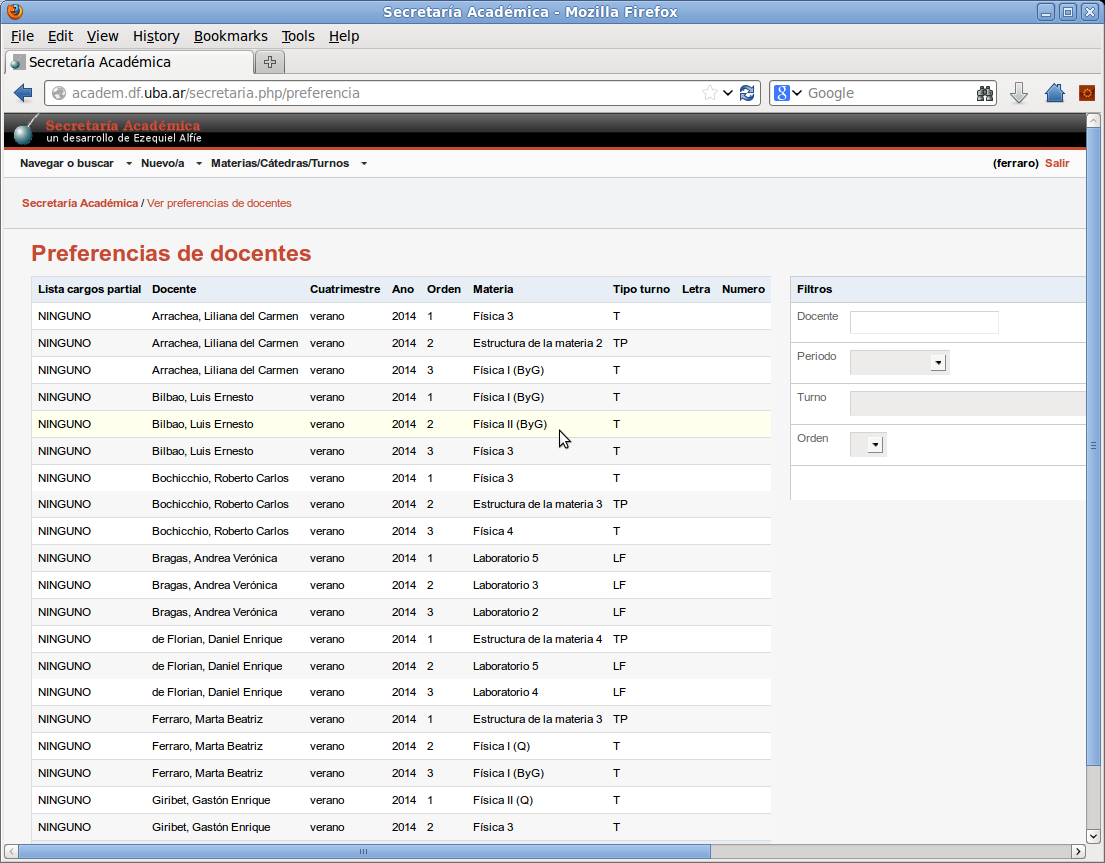
Task: Click the Lista cargos partial header
Action: [89, 290]
